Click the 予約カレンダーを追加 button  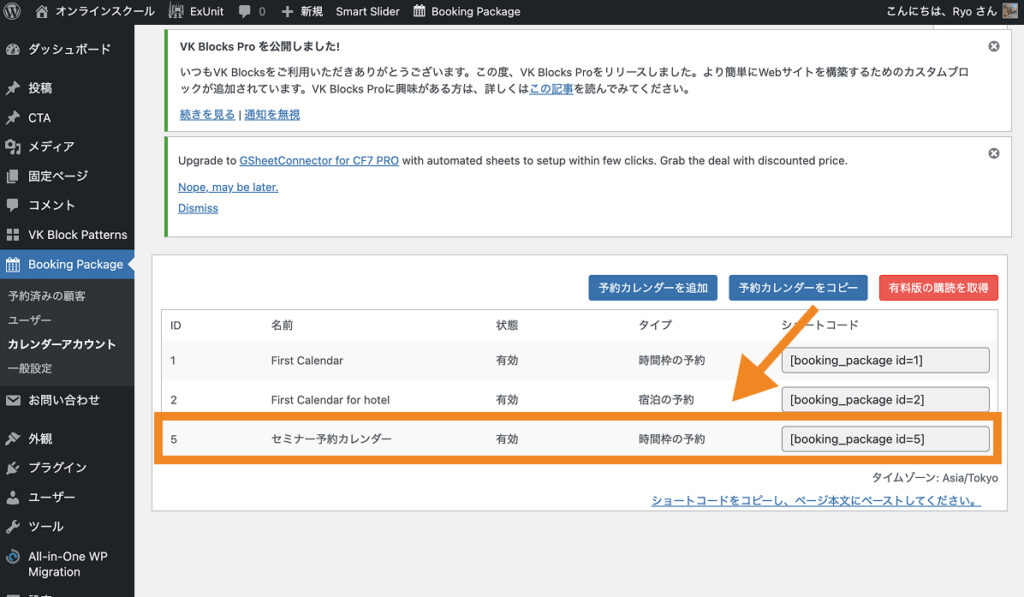point(653,288)
